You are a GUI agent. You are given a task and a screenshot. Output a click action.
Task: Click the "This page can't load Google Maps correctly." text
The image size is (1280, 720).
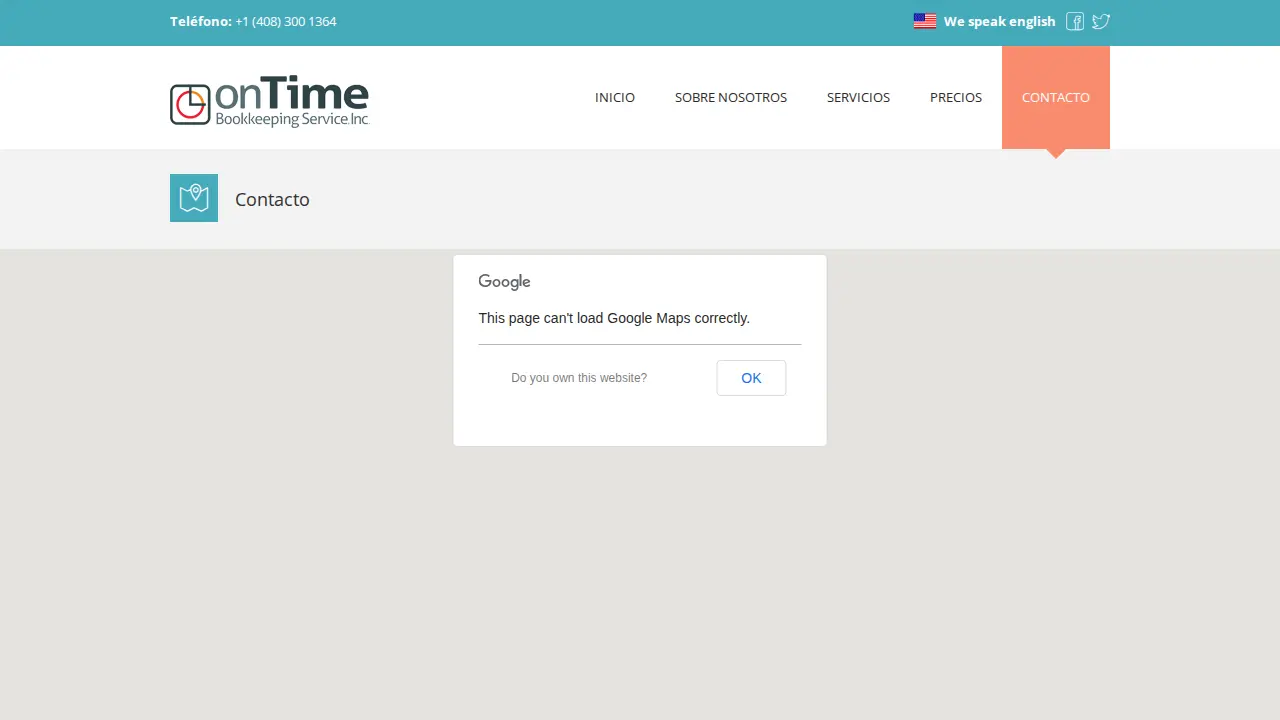[x=614, y=318]
